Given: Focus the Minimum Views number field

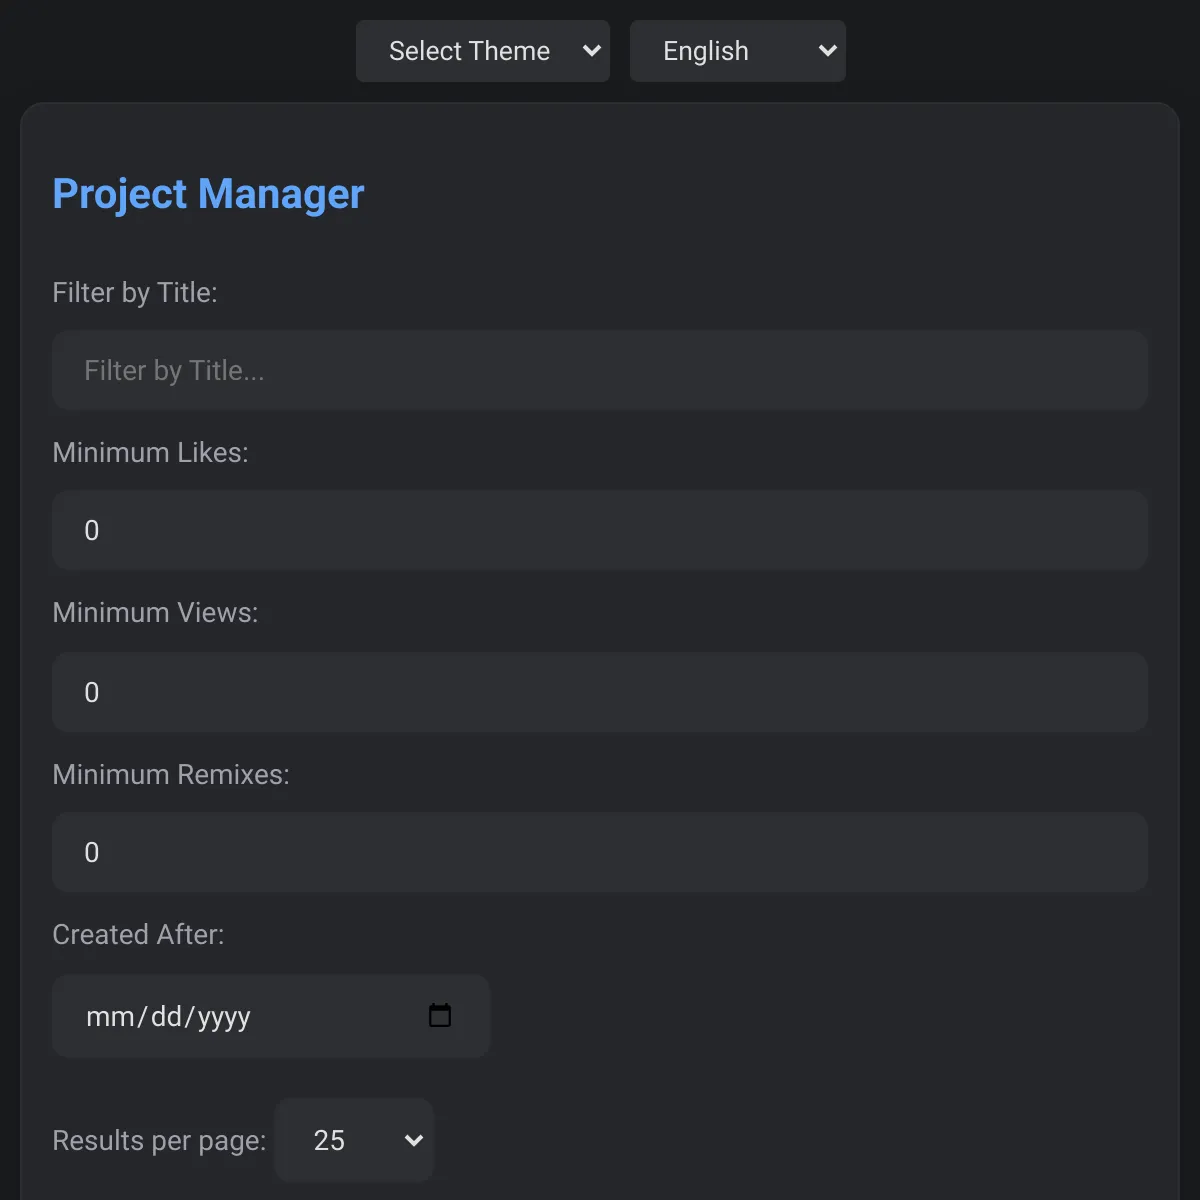Looking at the screenshot, I should pyautogui.click(x=600, y=692).
